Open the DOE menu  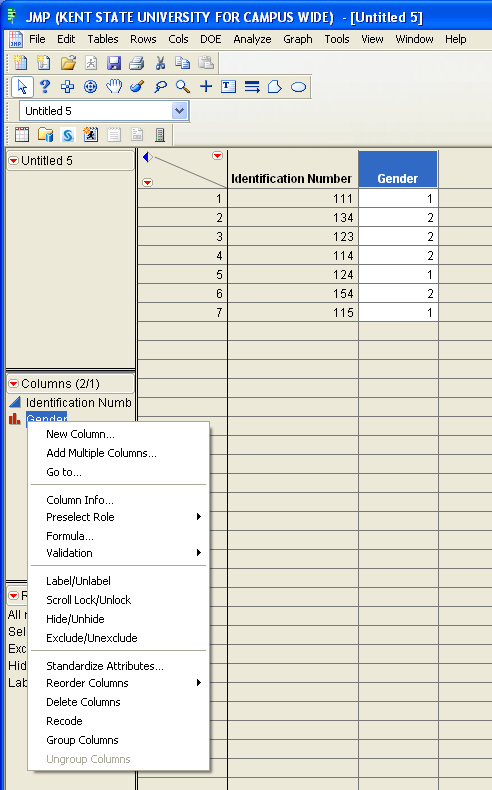[x=210, y=39]
